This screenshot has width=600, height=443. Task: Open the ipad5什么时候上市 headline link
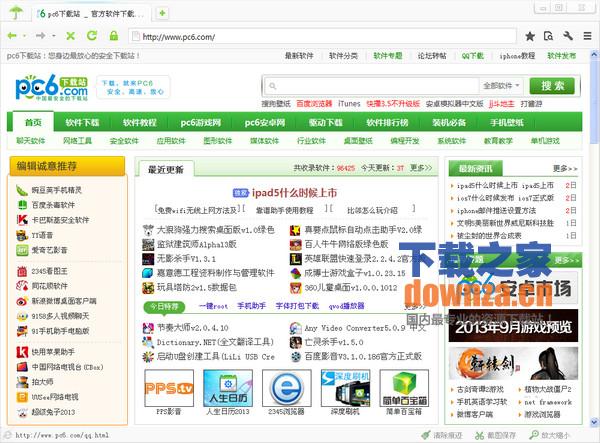pyautogui.click(x=294, y=193)
